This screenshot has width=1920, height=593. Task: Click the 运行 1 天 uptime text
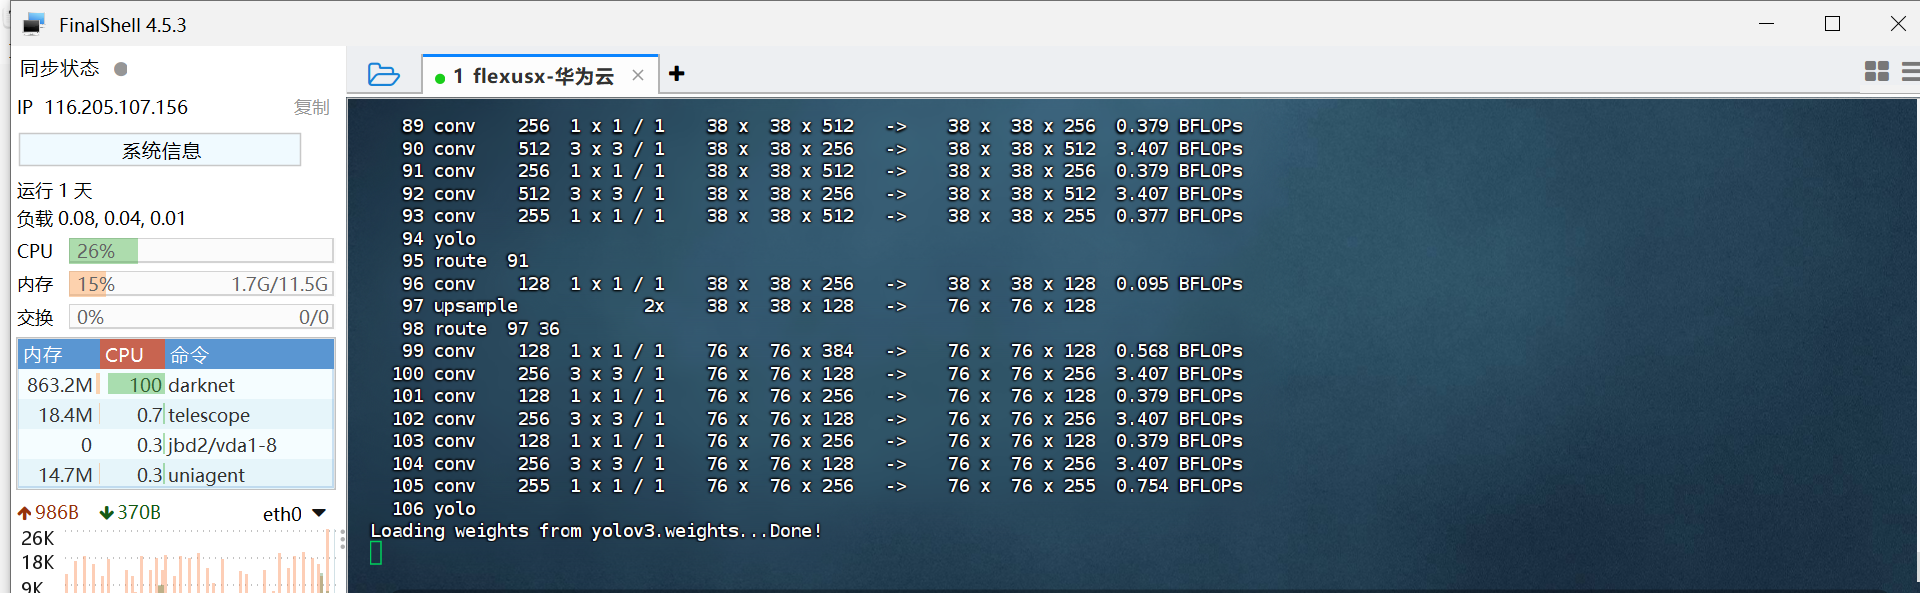pyautogui.click(x=55, y=190)
